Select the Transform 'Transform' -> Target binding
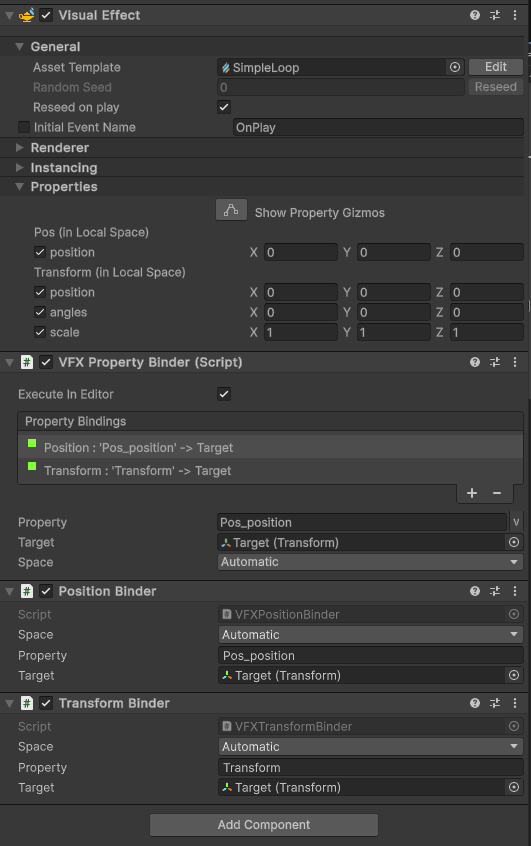 click(x=270, y=470)
